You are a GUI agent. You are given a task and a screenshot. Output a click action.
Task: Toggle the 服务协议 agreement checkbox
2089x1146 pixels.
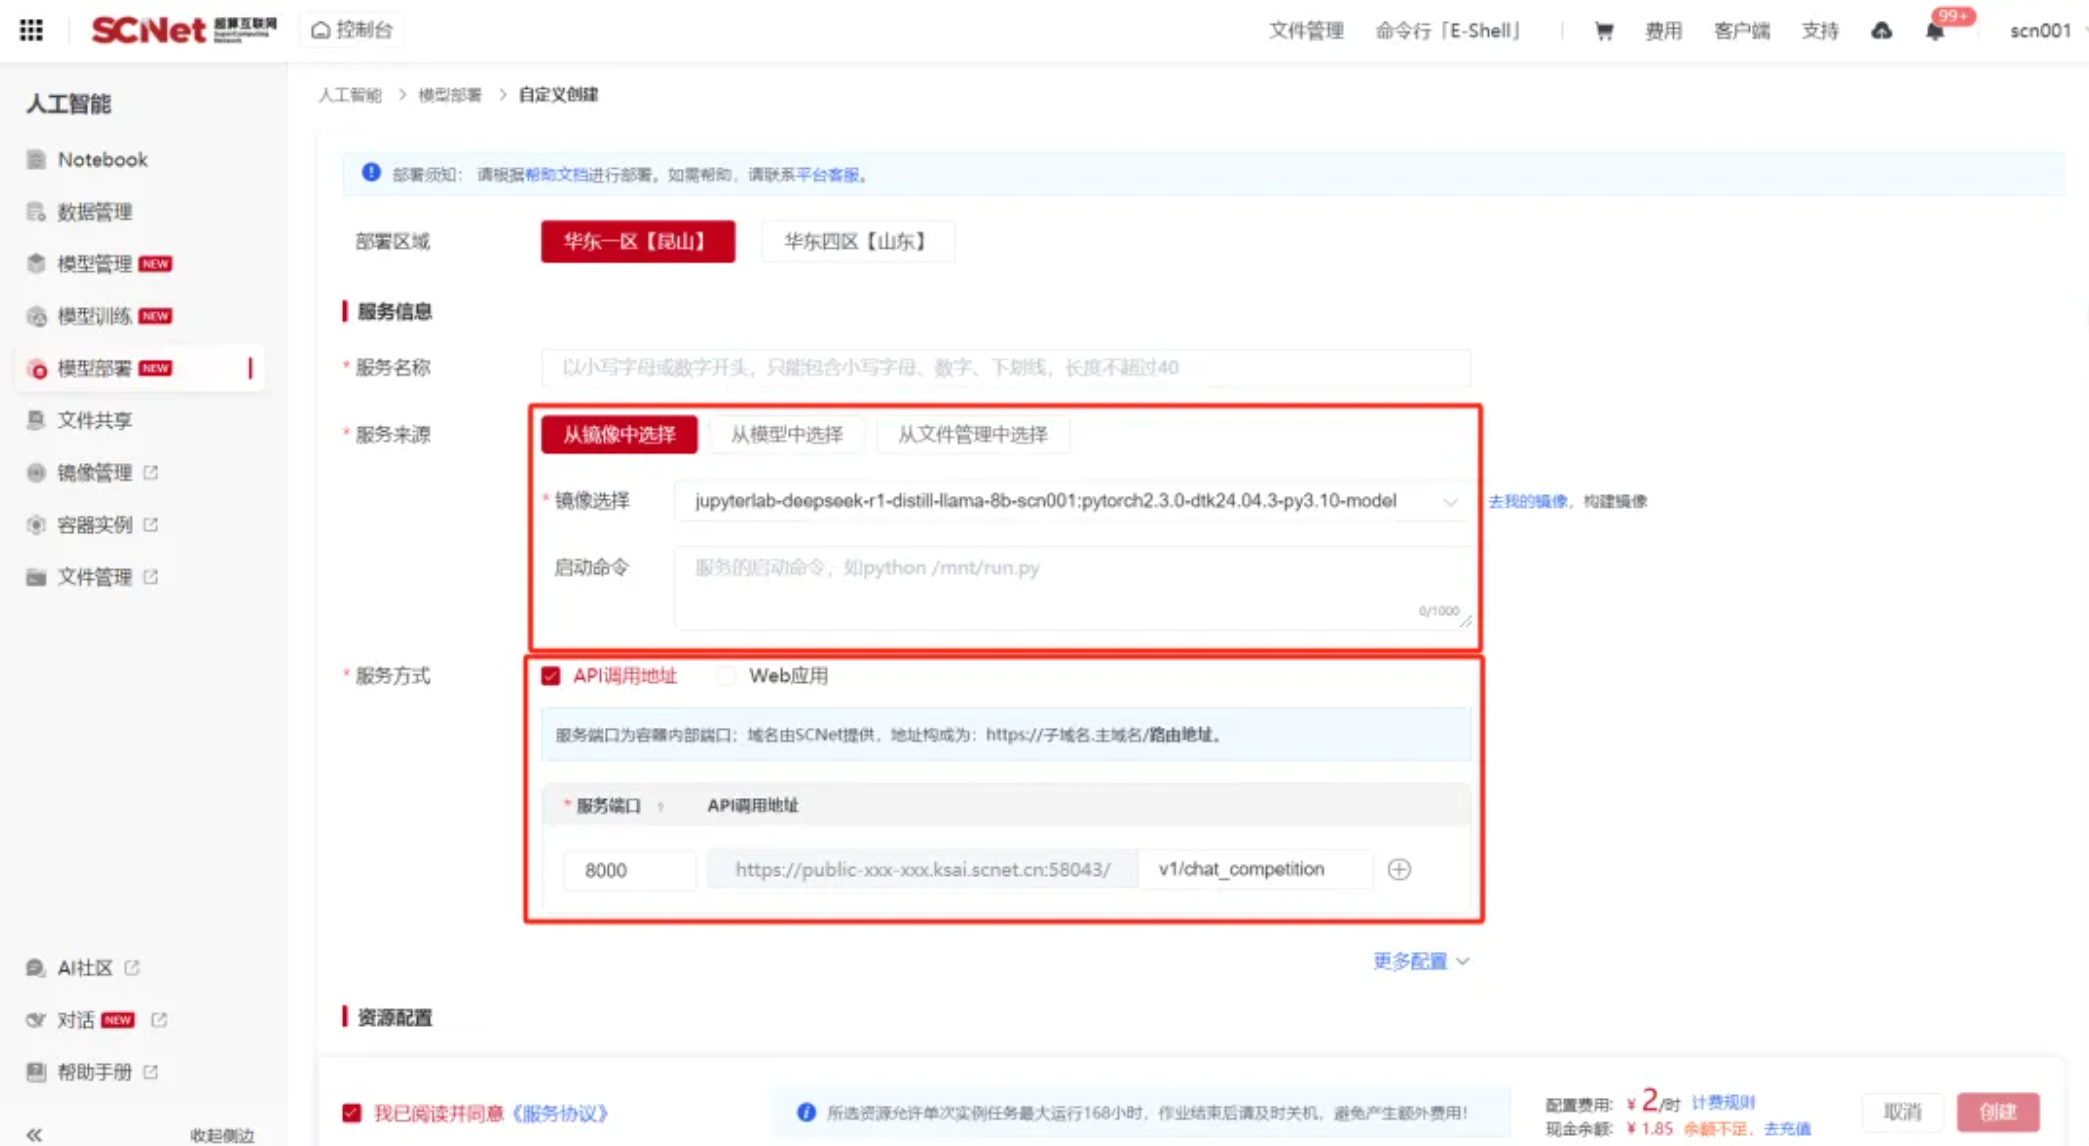(x=352, y=1113)
